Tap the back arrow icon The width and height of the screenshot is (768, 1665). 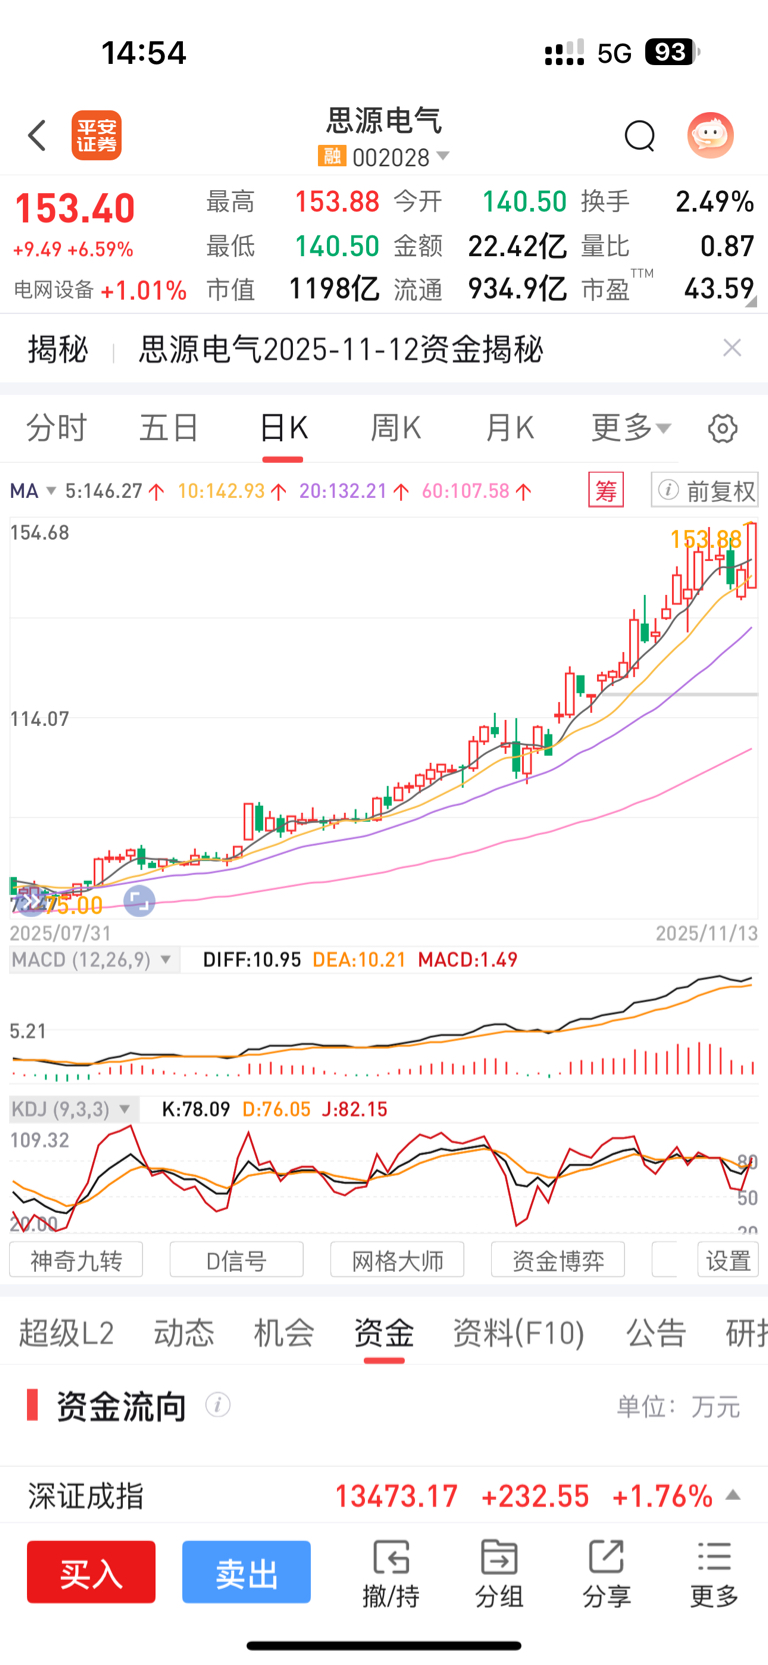click(x=37, y=135)
